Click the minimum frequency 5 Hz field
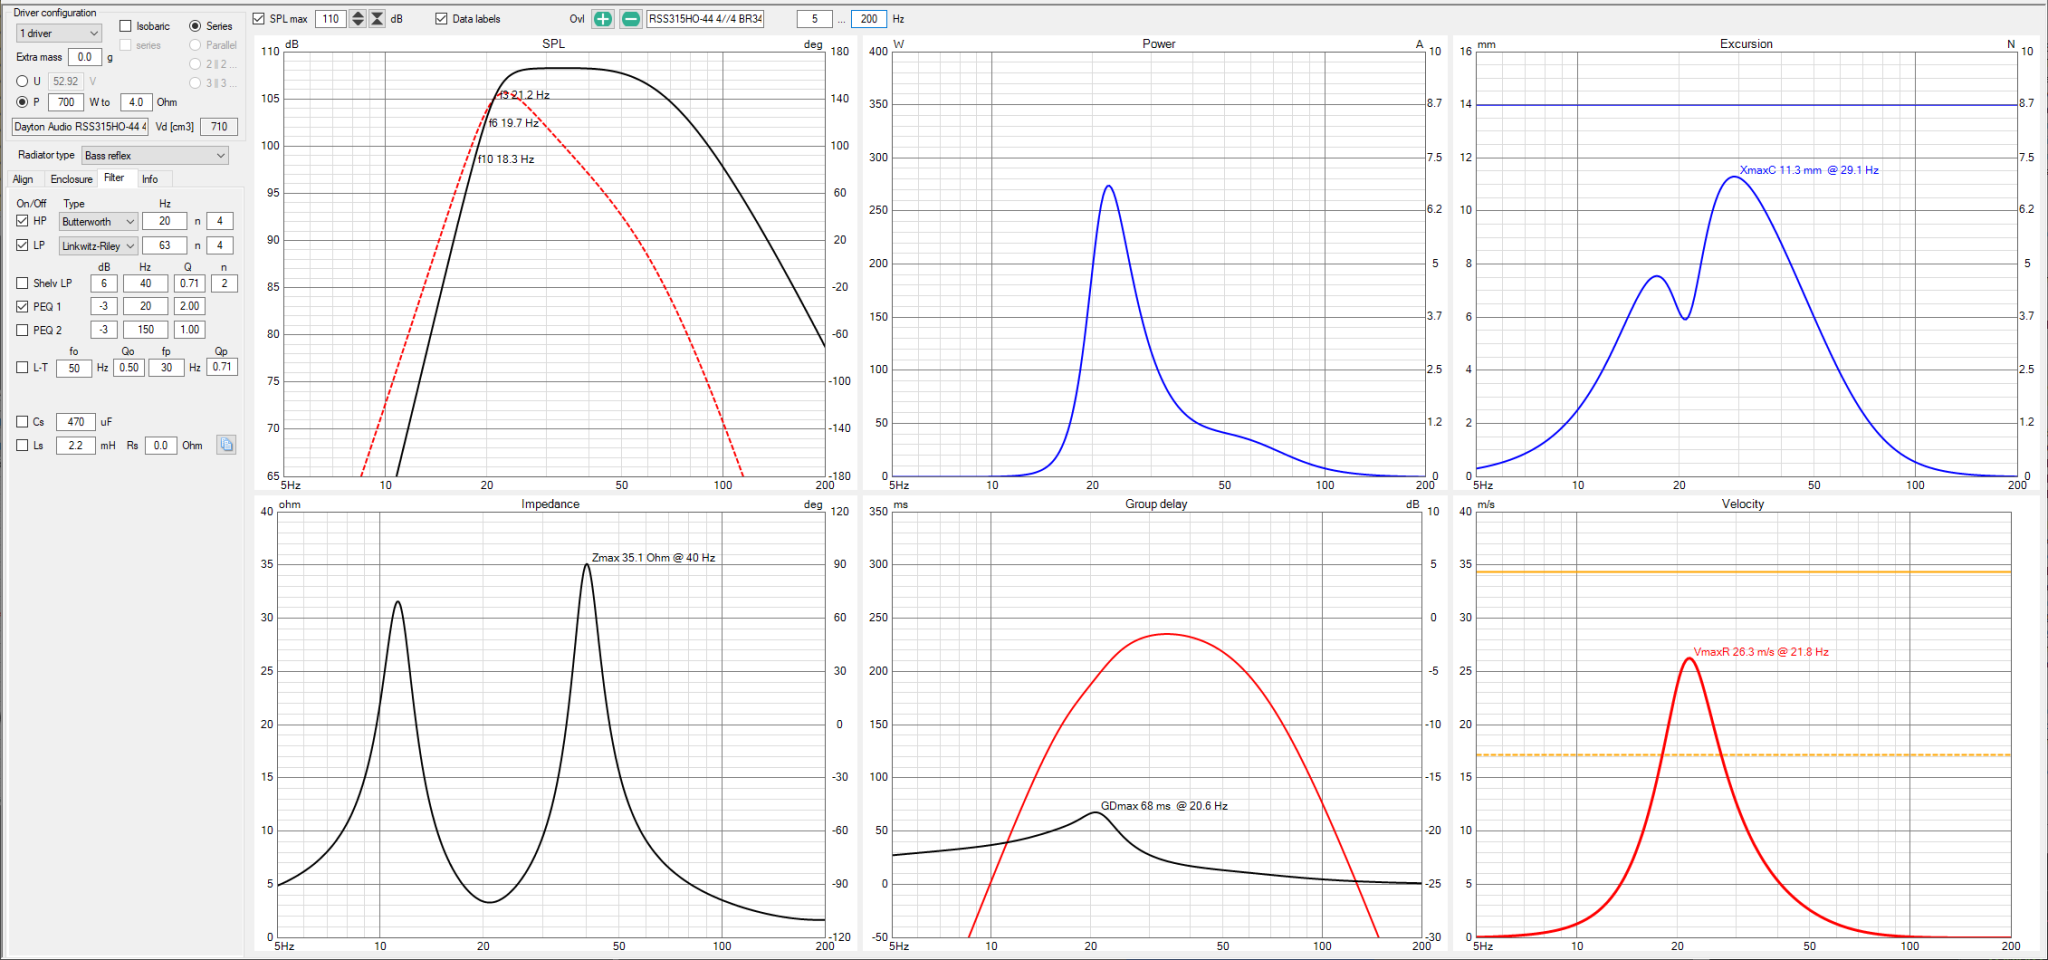Image resolution: width=2048 pixels, height=960 pixels. click(815, 19)
